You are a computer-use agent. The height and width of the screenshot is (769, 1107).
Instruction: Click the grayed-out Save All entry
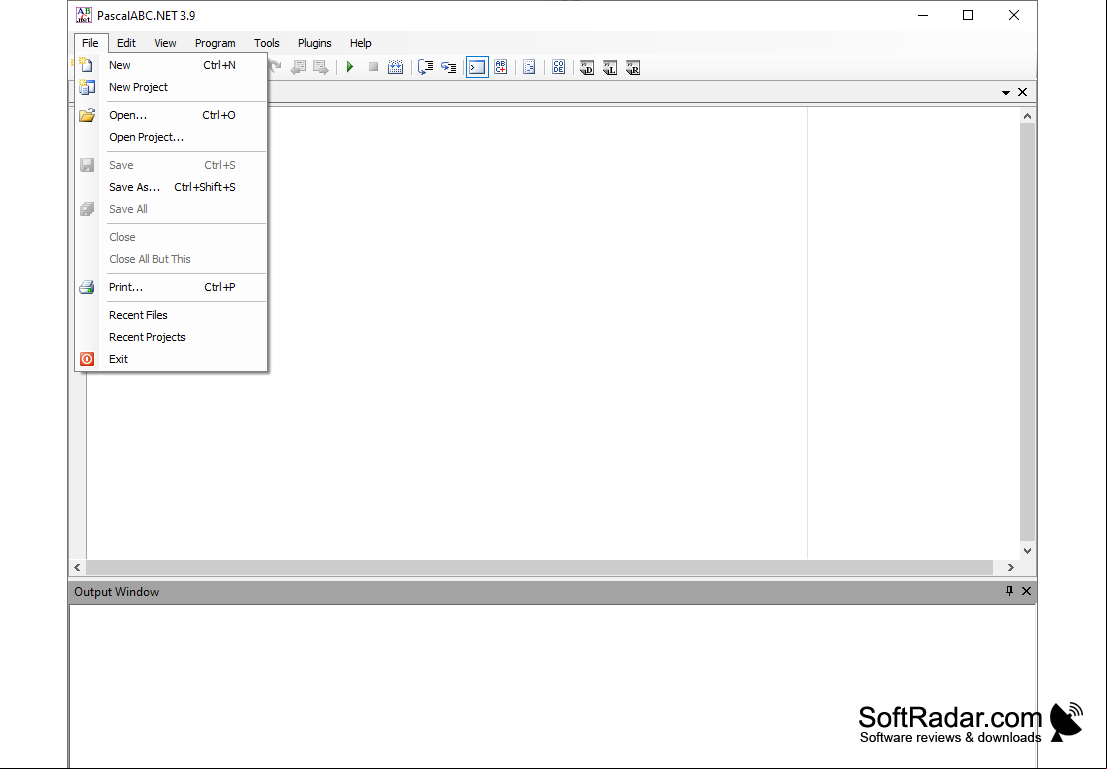click(x=171, y=209)
